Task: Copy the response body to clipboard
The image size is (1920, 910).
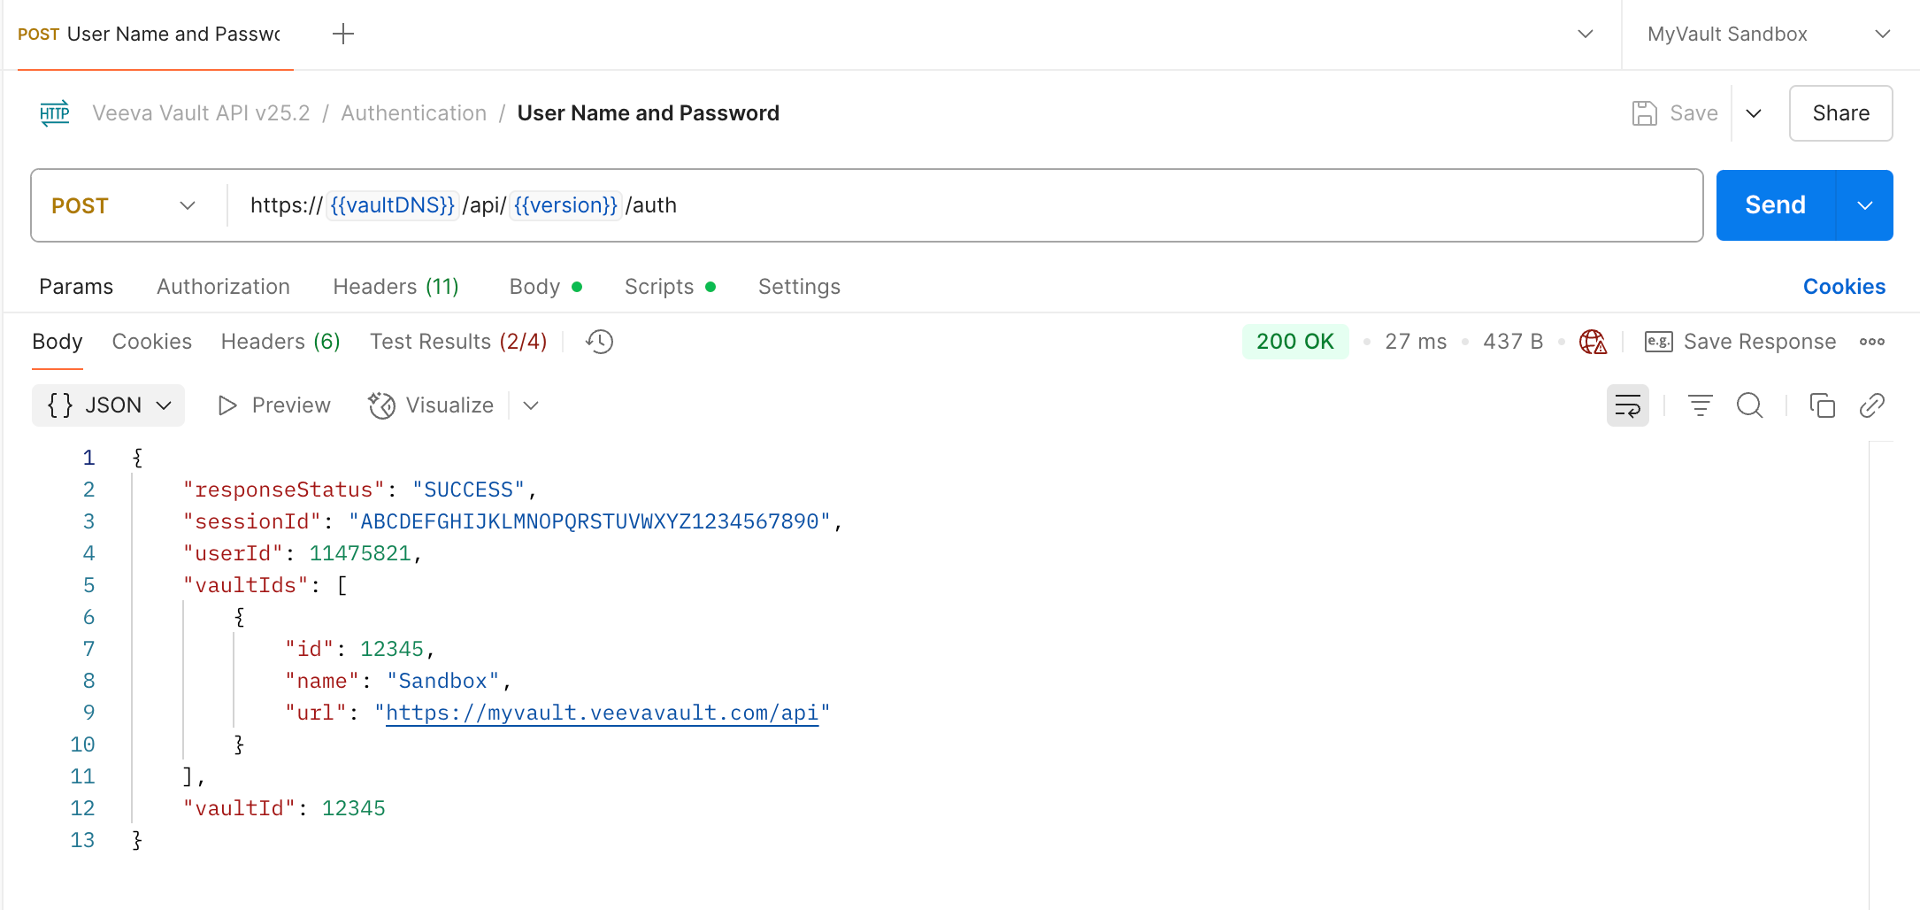Action: tap(1821, 406)
